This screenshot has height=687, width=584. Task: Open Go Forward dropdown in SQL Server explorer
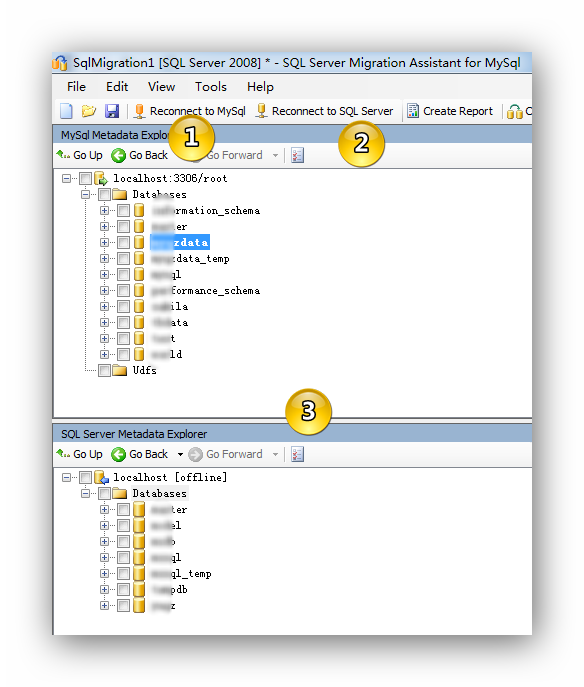tap(275, 455)
